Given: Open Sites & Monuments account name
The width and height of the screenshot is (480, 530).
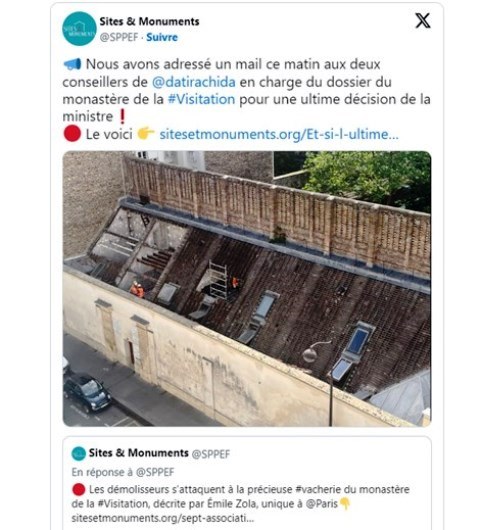Looking at the screenshot, I should [x=149, y=21].
